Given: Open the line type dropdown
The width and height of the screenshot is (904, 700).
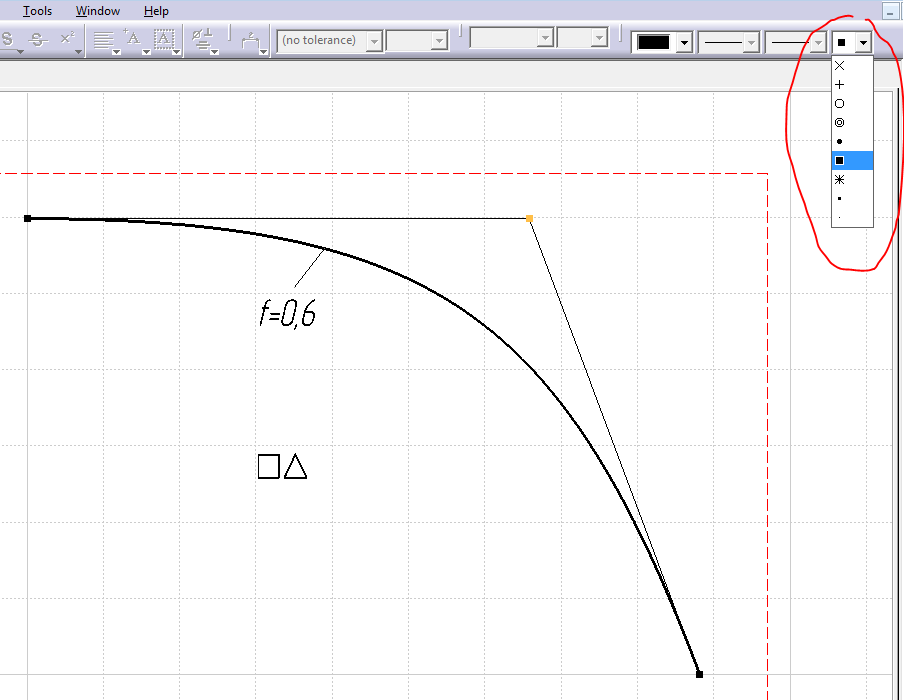Looking at the screenshot, I should (x=796, y=43).
